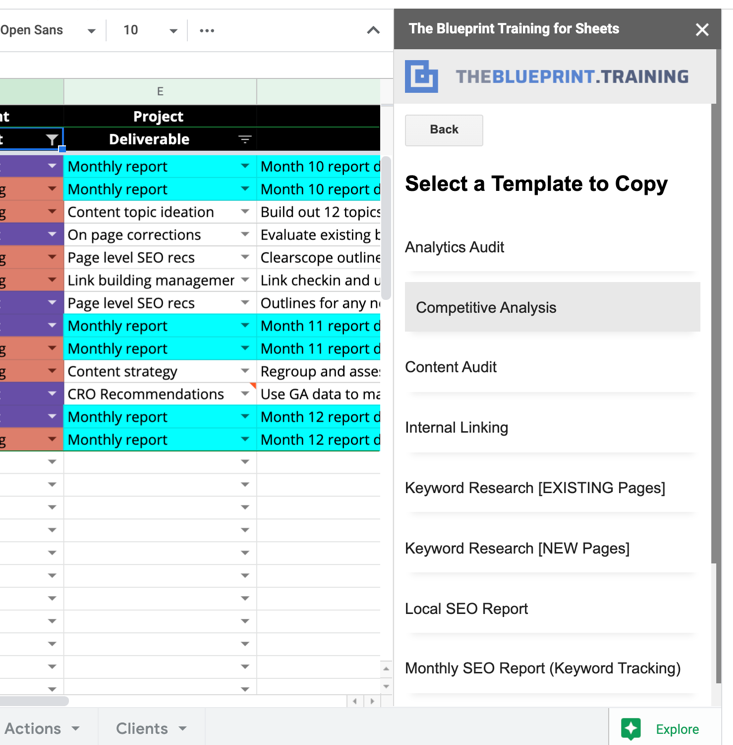This screenshot has height=745, width=733.
Task: Click the scroll down arrow button
Action: pos(386,686)
